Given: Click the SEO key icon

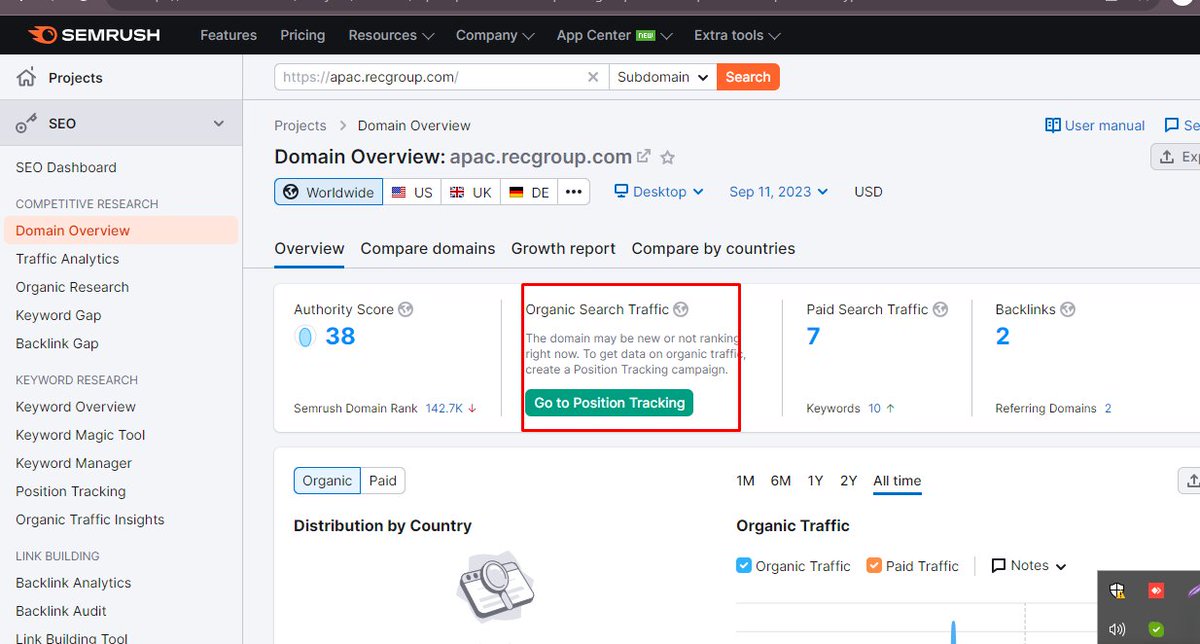Looking at the screenshot, I should tap(27, 123).
